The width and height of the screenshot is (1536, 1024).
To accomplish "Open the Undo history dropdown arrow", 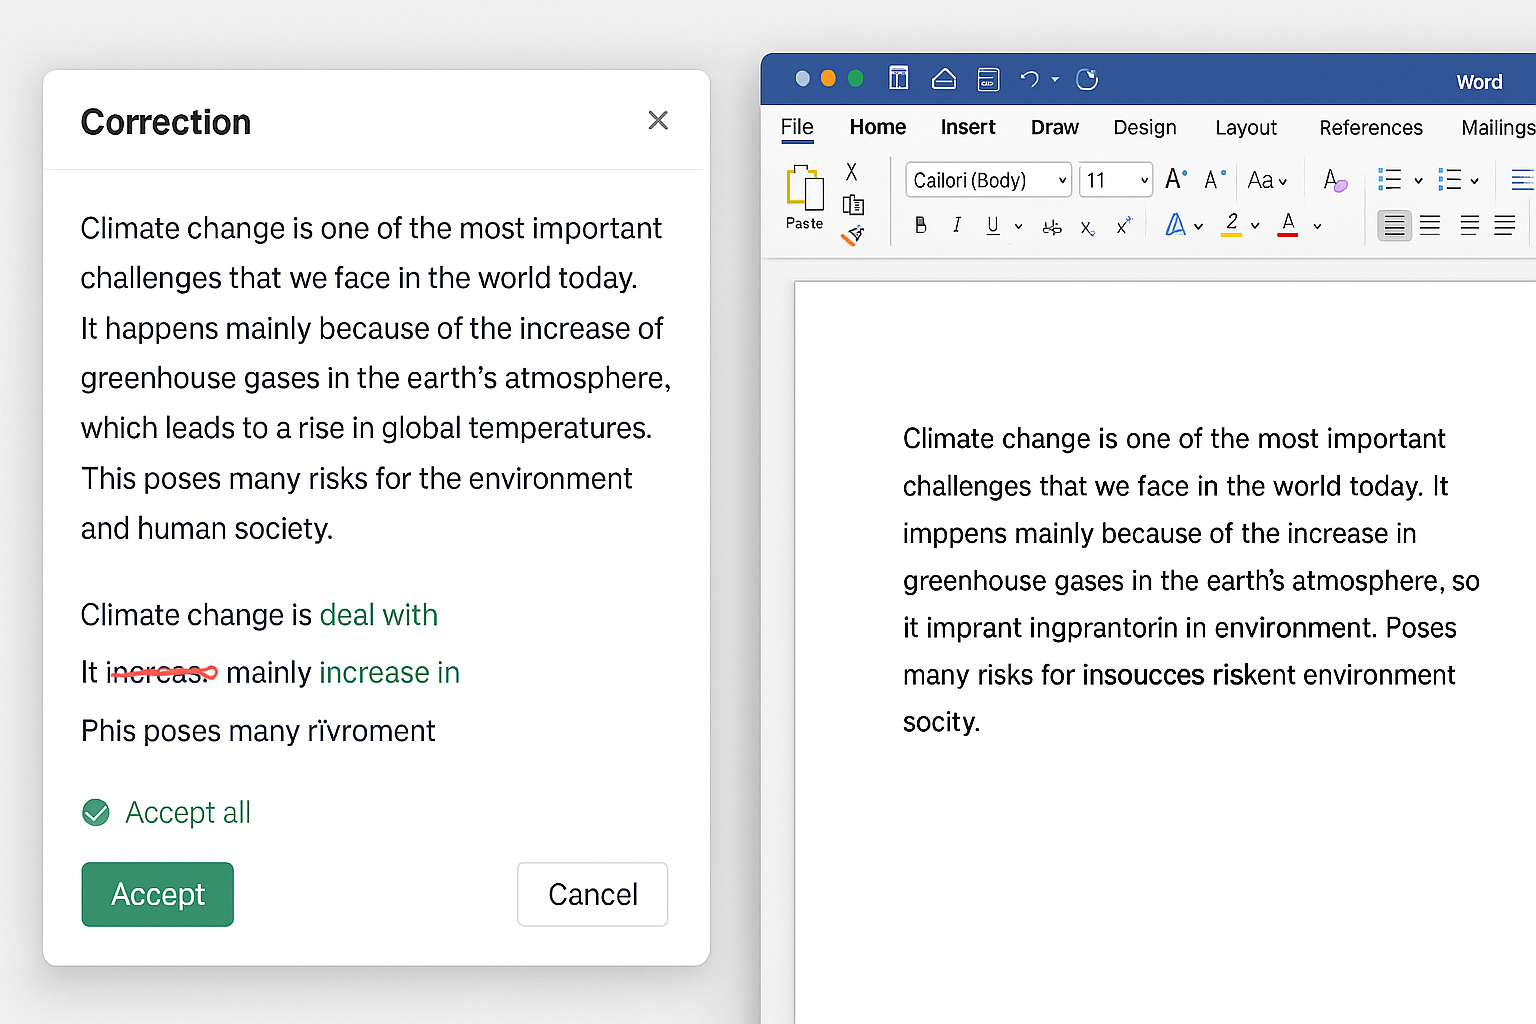I will tap(1055, 79).
